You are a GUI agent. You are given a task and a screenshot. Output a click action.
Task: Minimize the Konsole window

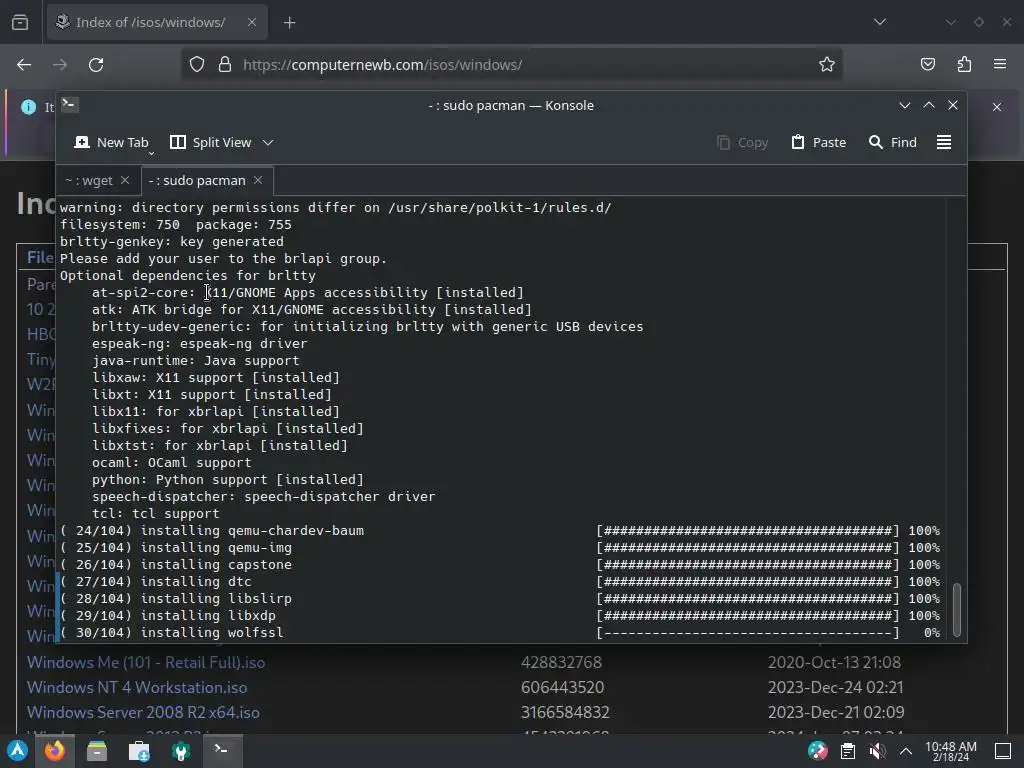coord(904,105)
